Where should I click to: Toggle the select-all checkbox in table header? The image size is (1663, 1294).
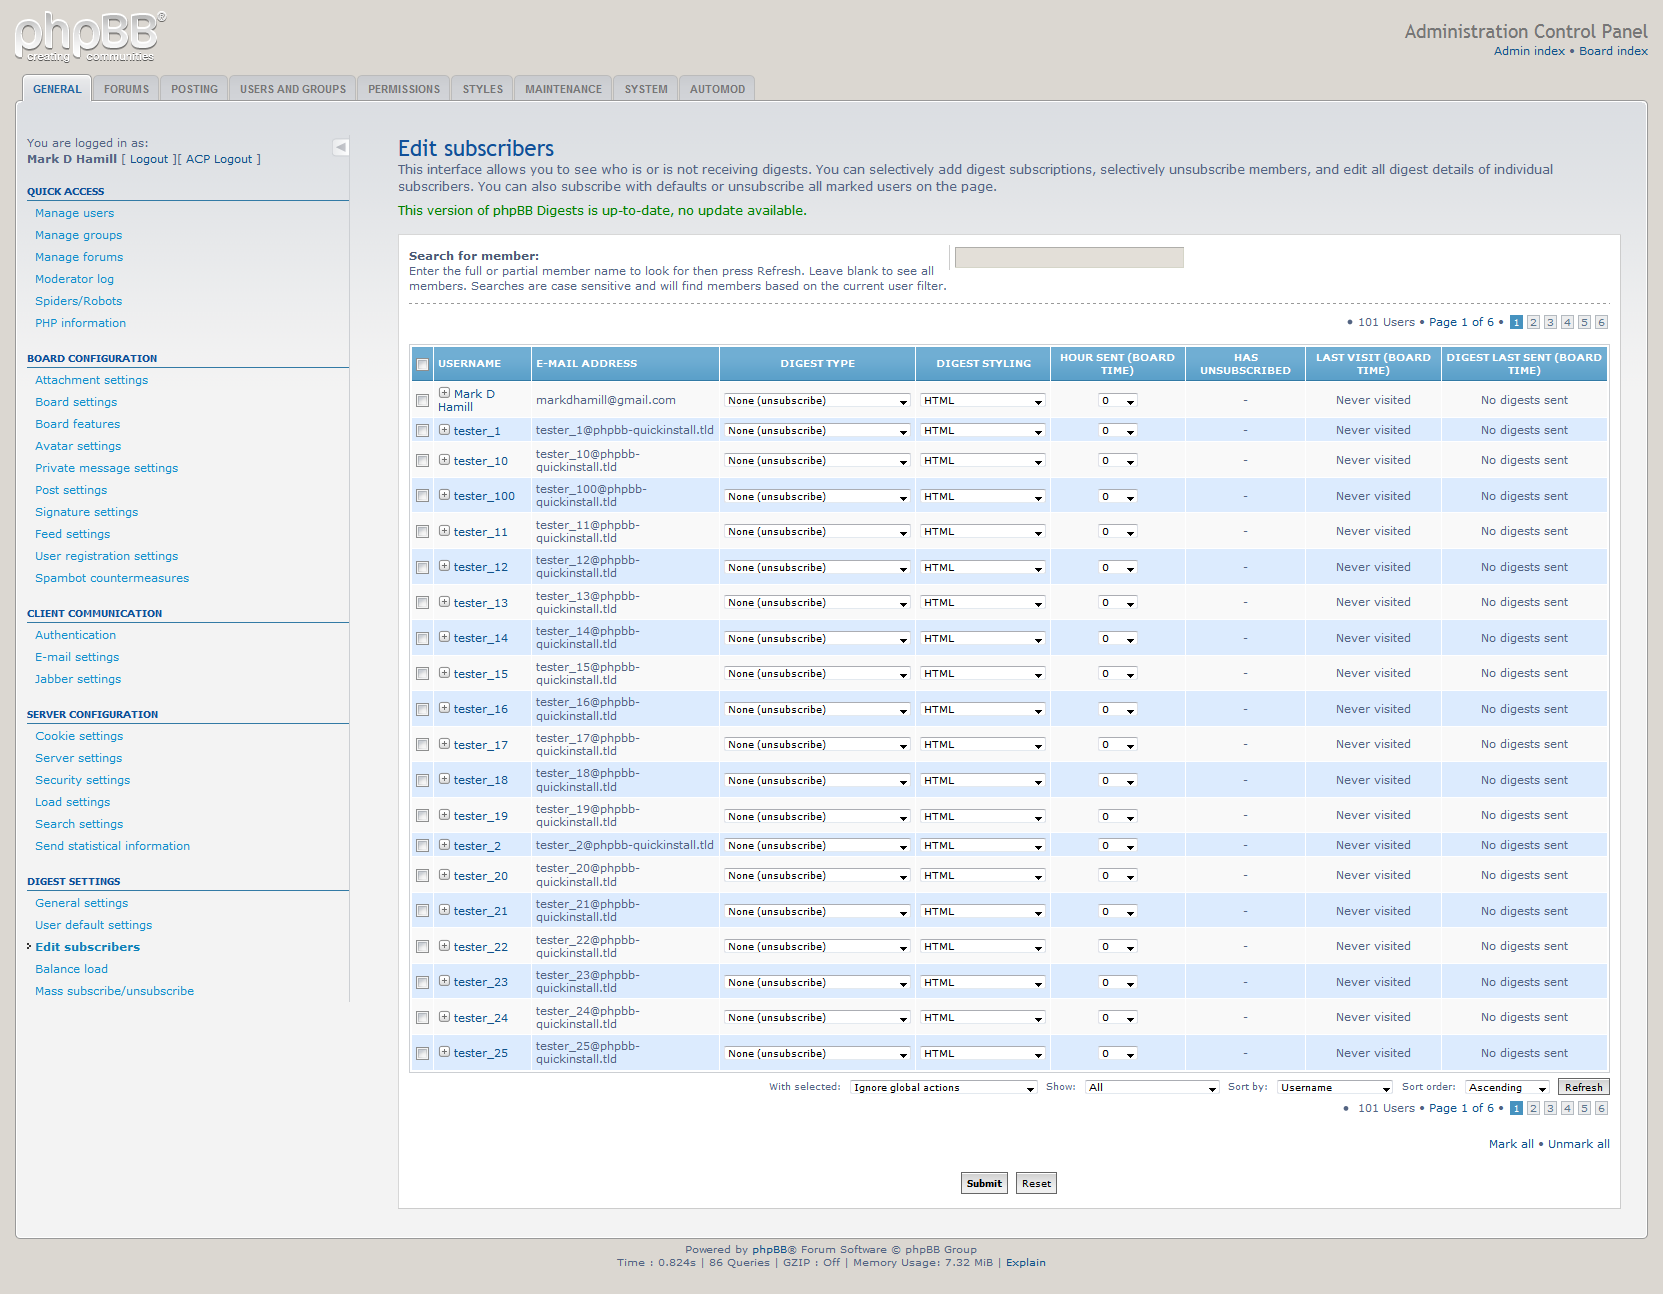422,364
